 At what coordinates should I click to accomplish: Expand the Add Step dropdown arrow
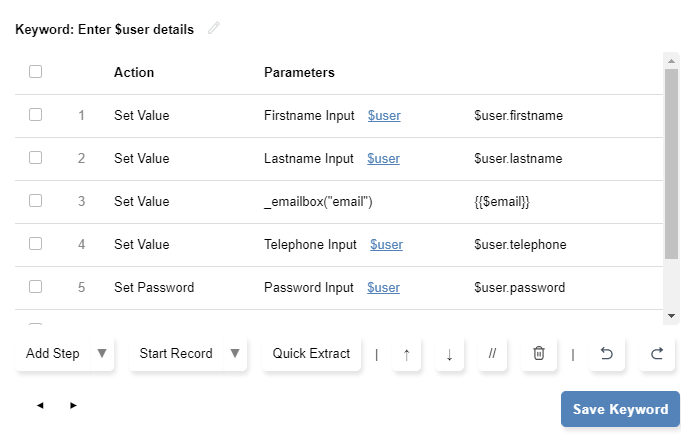tap(101, 354)
